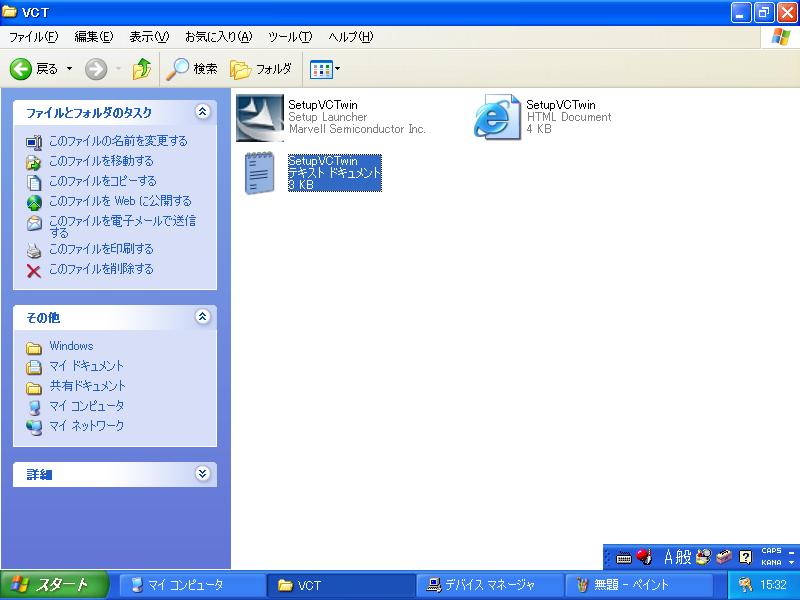Collapse the その他 panel
Viewport: 800px width, 600px height.
203,317
